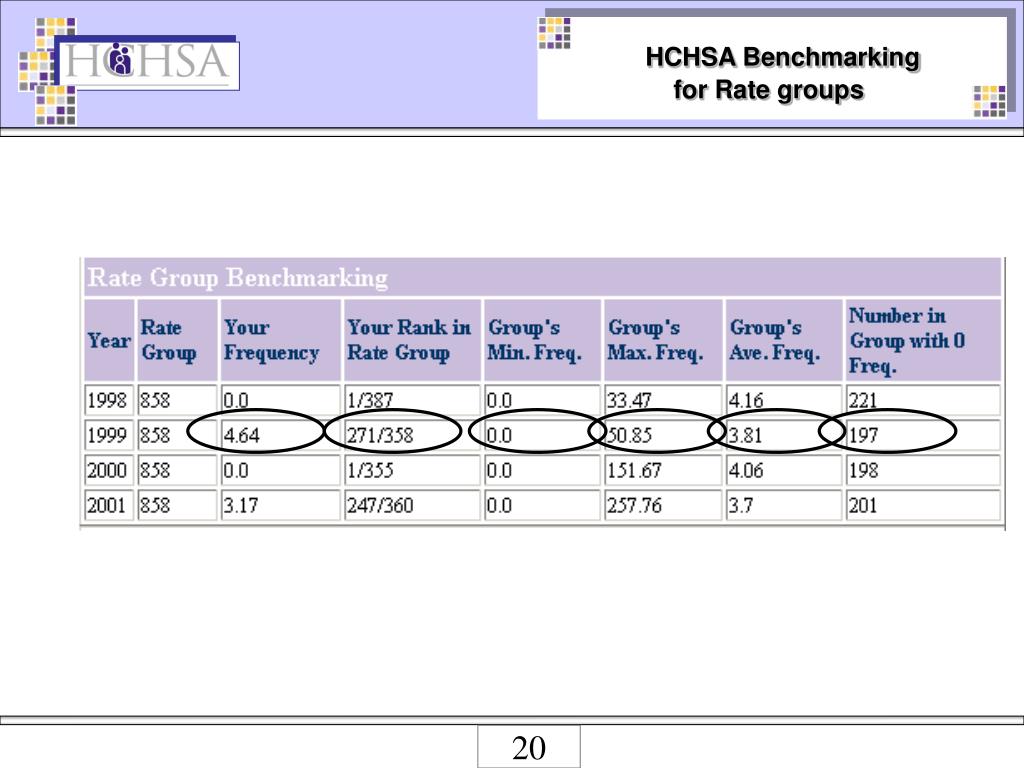This screenshot has width=1024, height=768.
Task: Select the year cell '2000'
Action: coord(109,470)
